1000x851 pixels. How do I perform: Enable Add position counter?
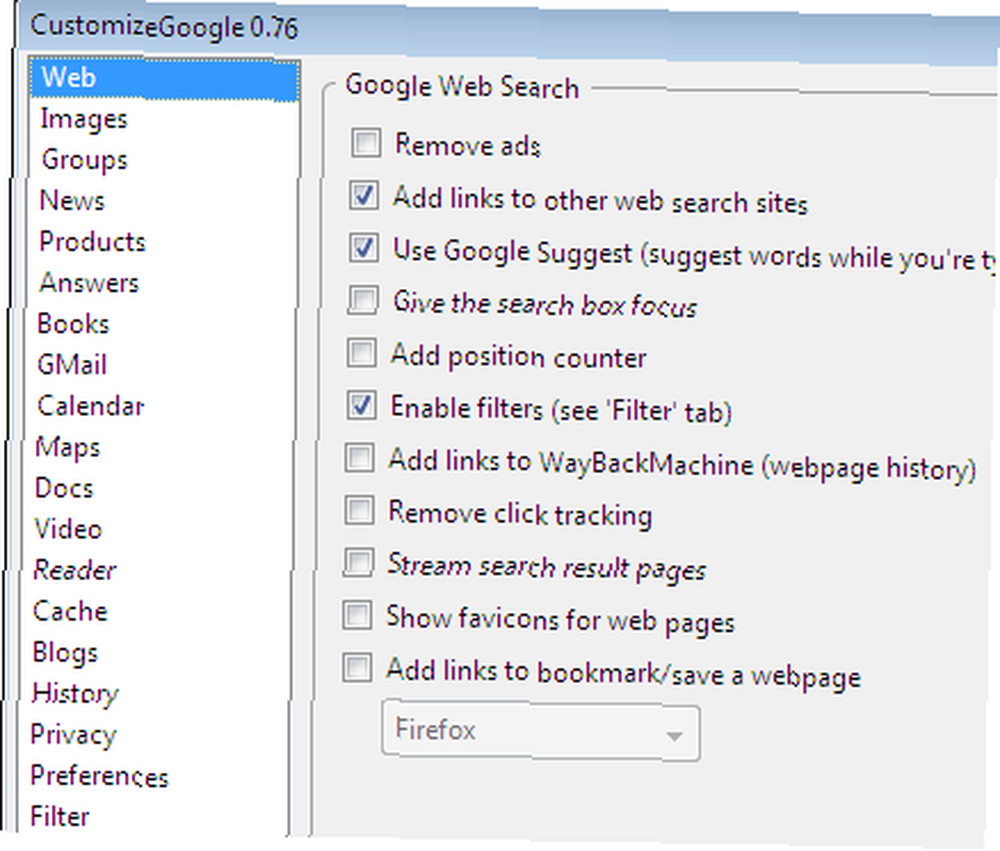pyautogui.click(x=362, y=352)
